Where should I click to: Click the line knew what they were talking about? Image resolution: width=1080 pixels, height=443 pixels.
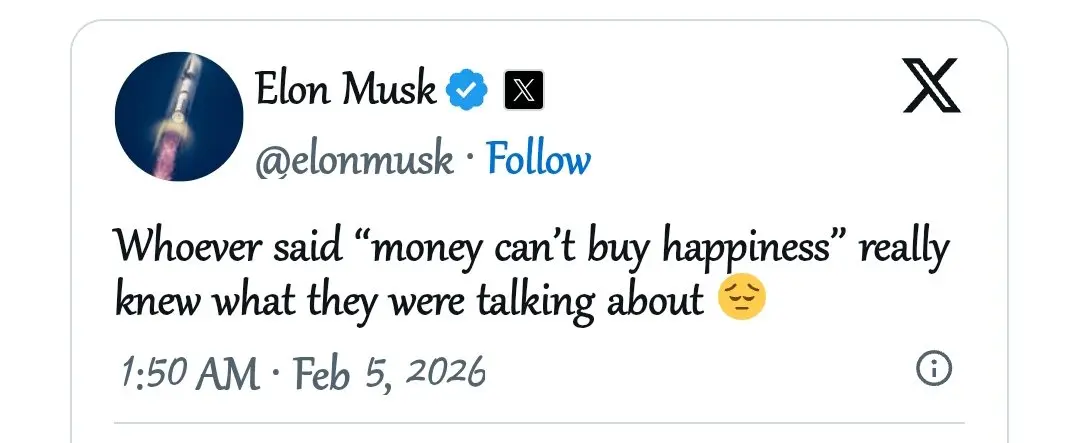pos(410,300)
